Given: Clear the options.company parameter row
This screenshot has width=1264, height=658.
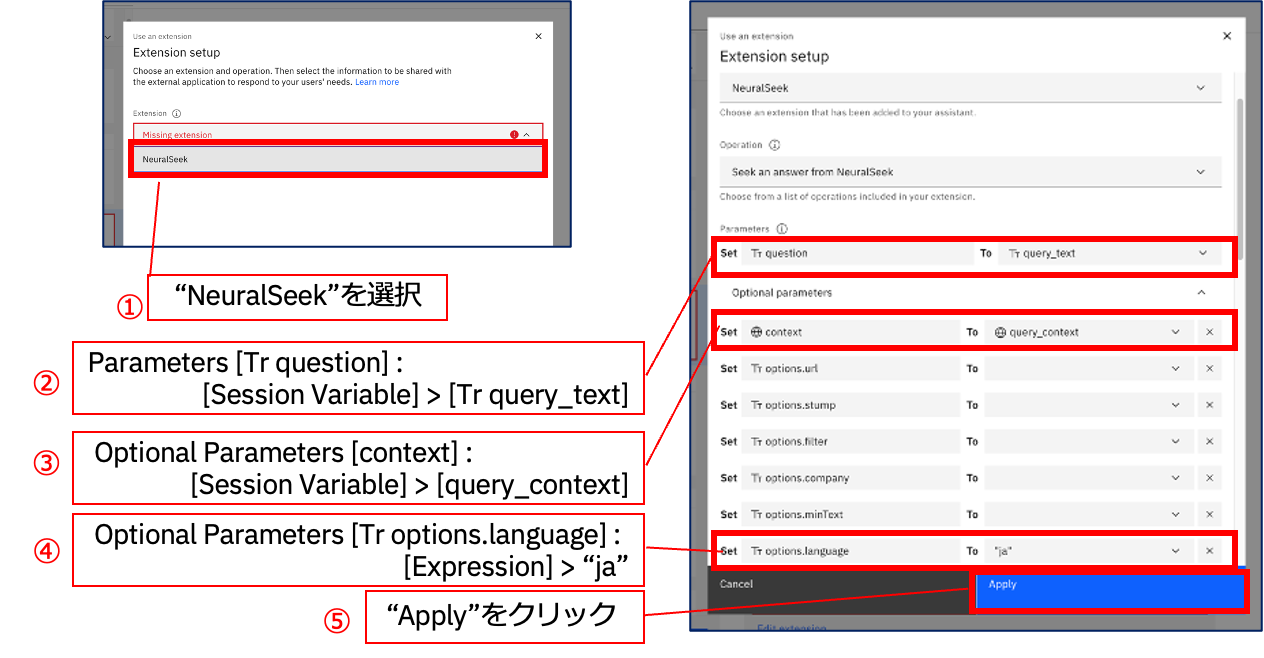Looking at the screenshot, I should pyautogui.click(x=1209, y=478).
